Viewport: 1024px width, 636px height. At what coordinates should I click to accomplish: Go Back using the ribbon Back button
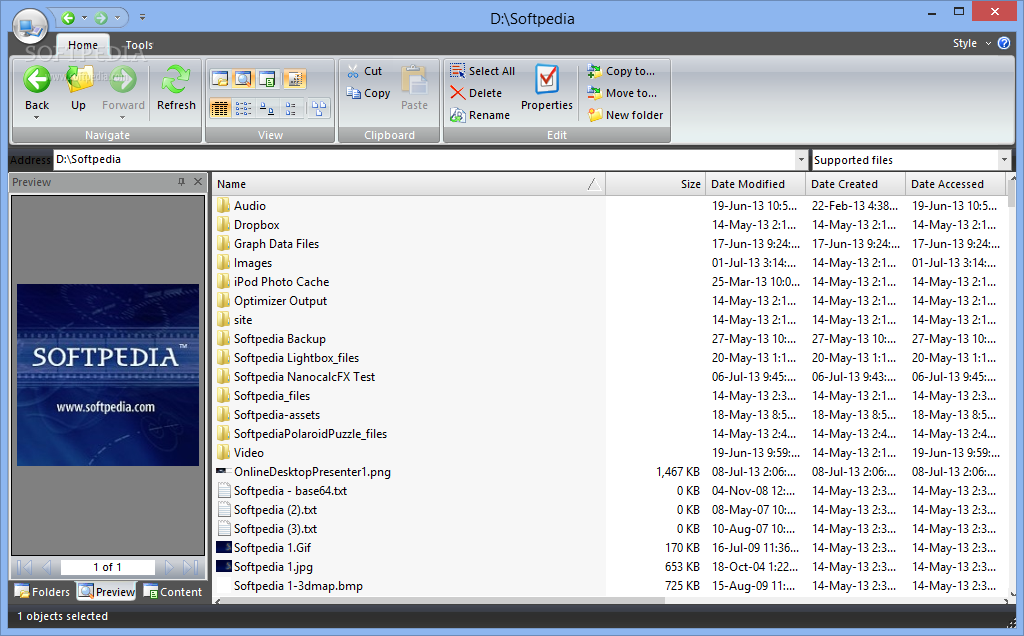click(37, 88)
